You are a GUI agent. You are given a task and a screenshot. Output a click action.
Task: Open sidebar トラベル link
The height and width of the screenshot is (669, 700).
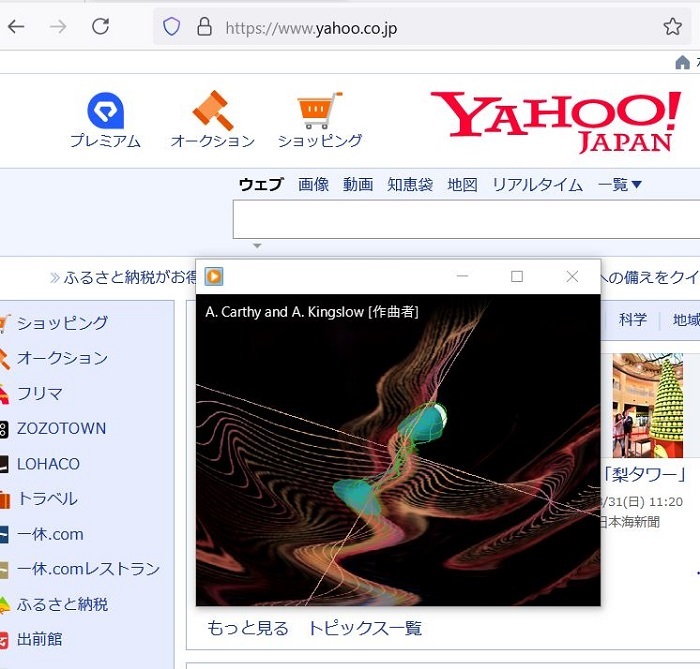[x=47, y=499]
